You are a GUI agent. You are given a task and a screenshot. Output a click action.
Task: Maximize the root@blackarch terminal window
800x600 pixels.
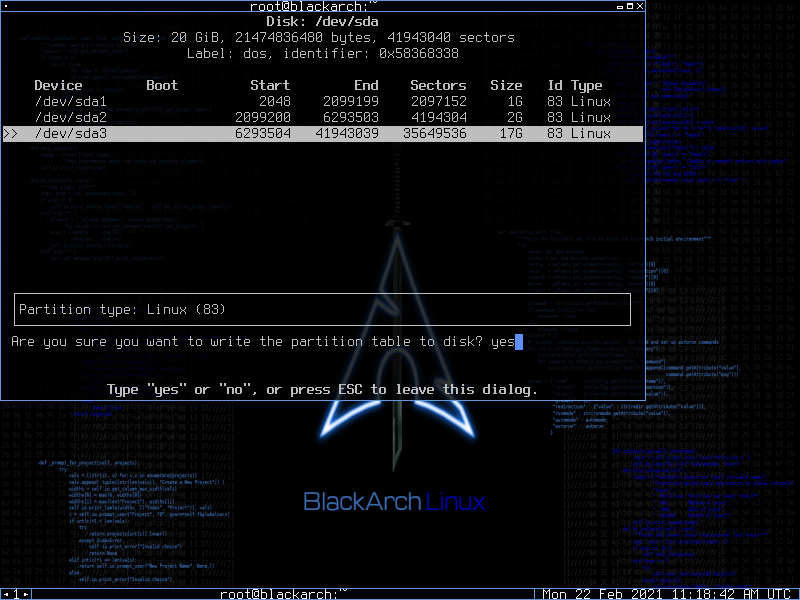pyautogui.click(x=630, y=6)
